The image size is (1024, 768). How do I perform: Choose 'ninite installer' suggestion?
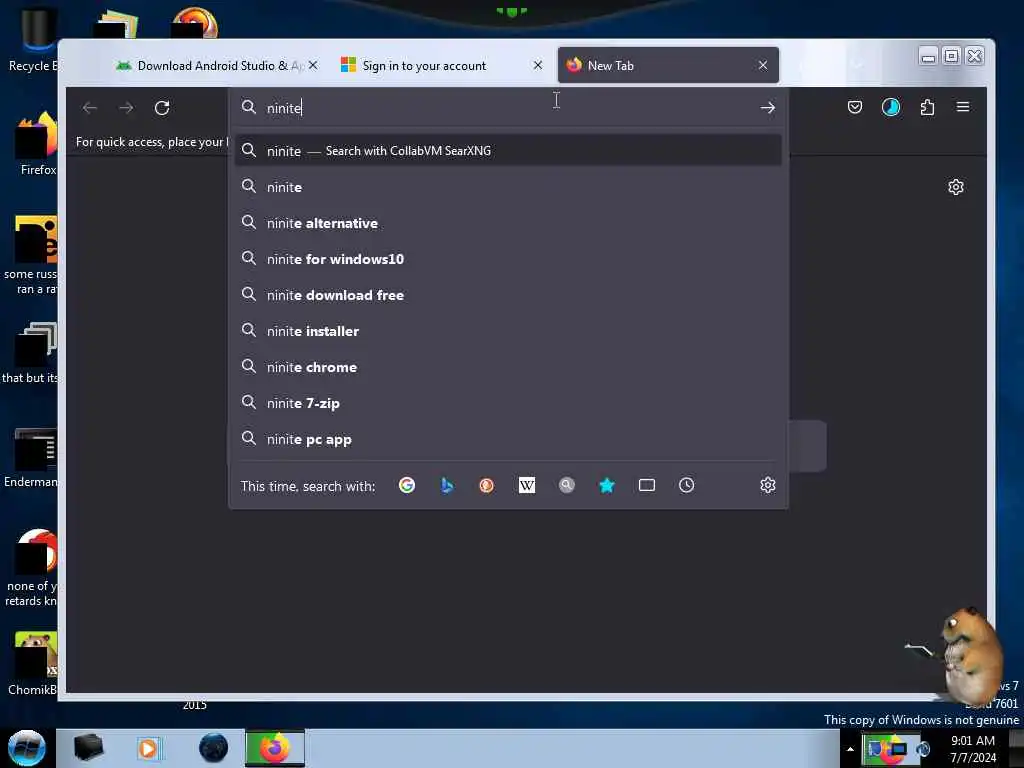pyautogui.click(x=508, y=331)
